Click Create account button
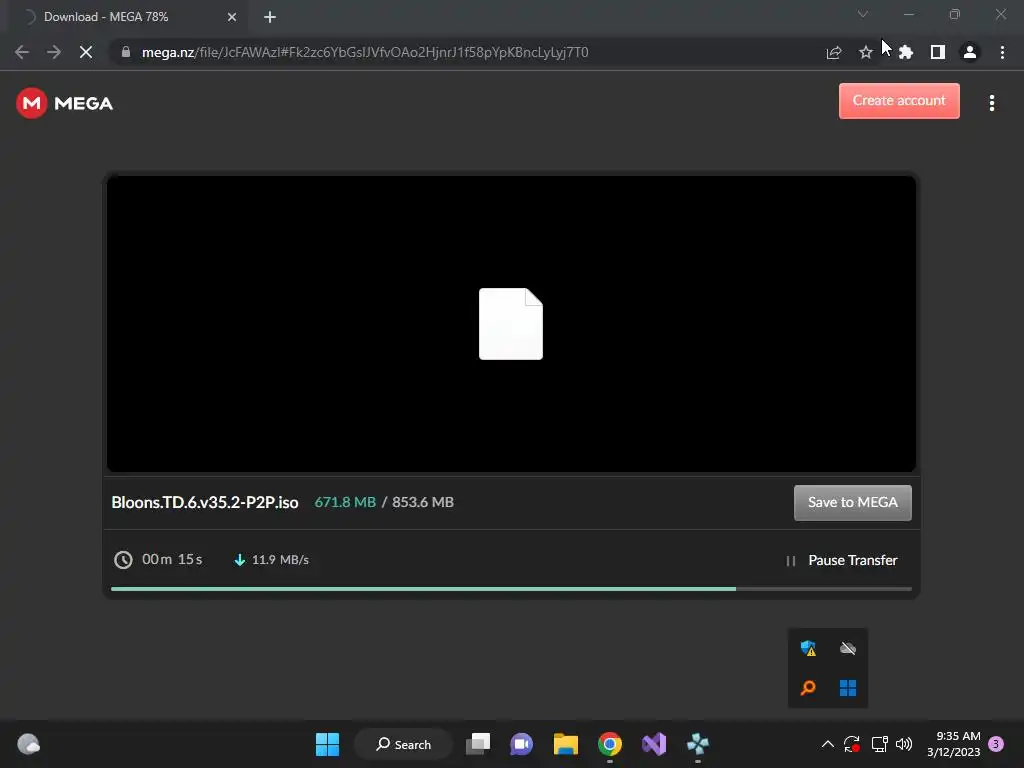Image resolution: width=1024 pixels, height=768 pixels. pyautogui.click(x=899, y=101)
